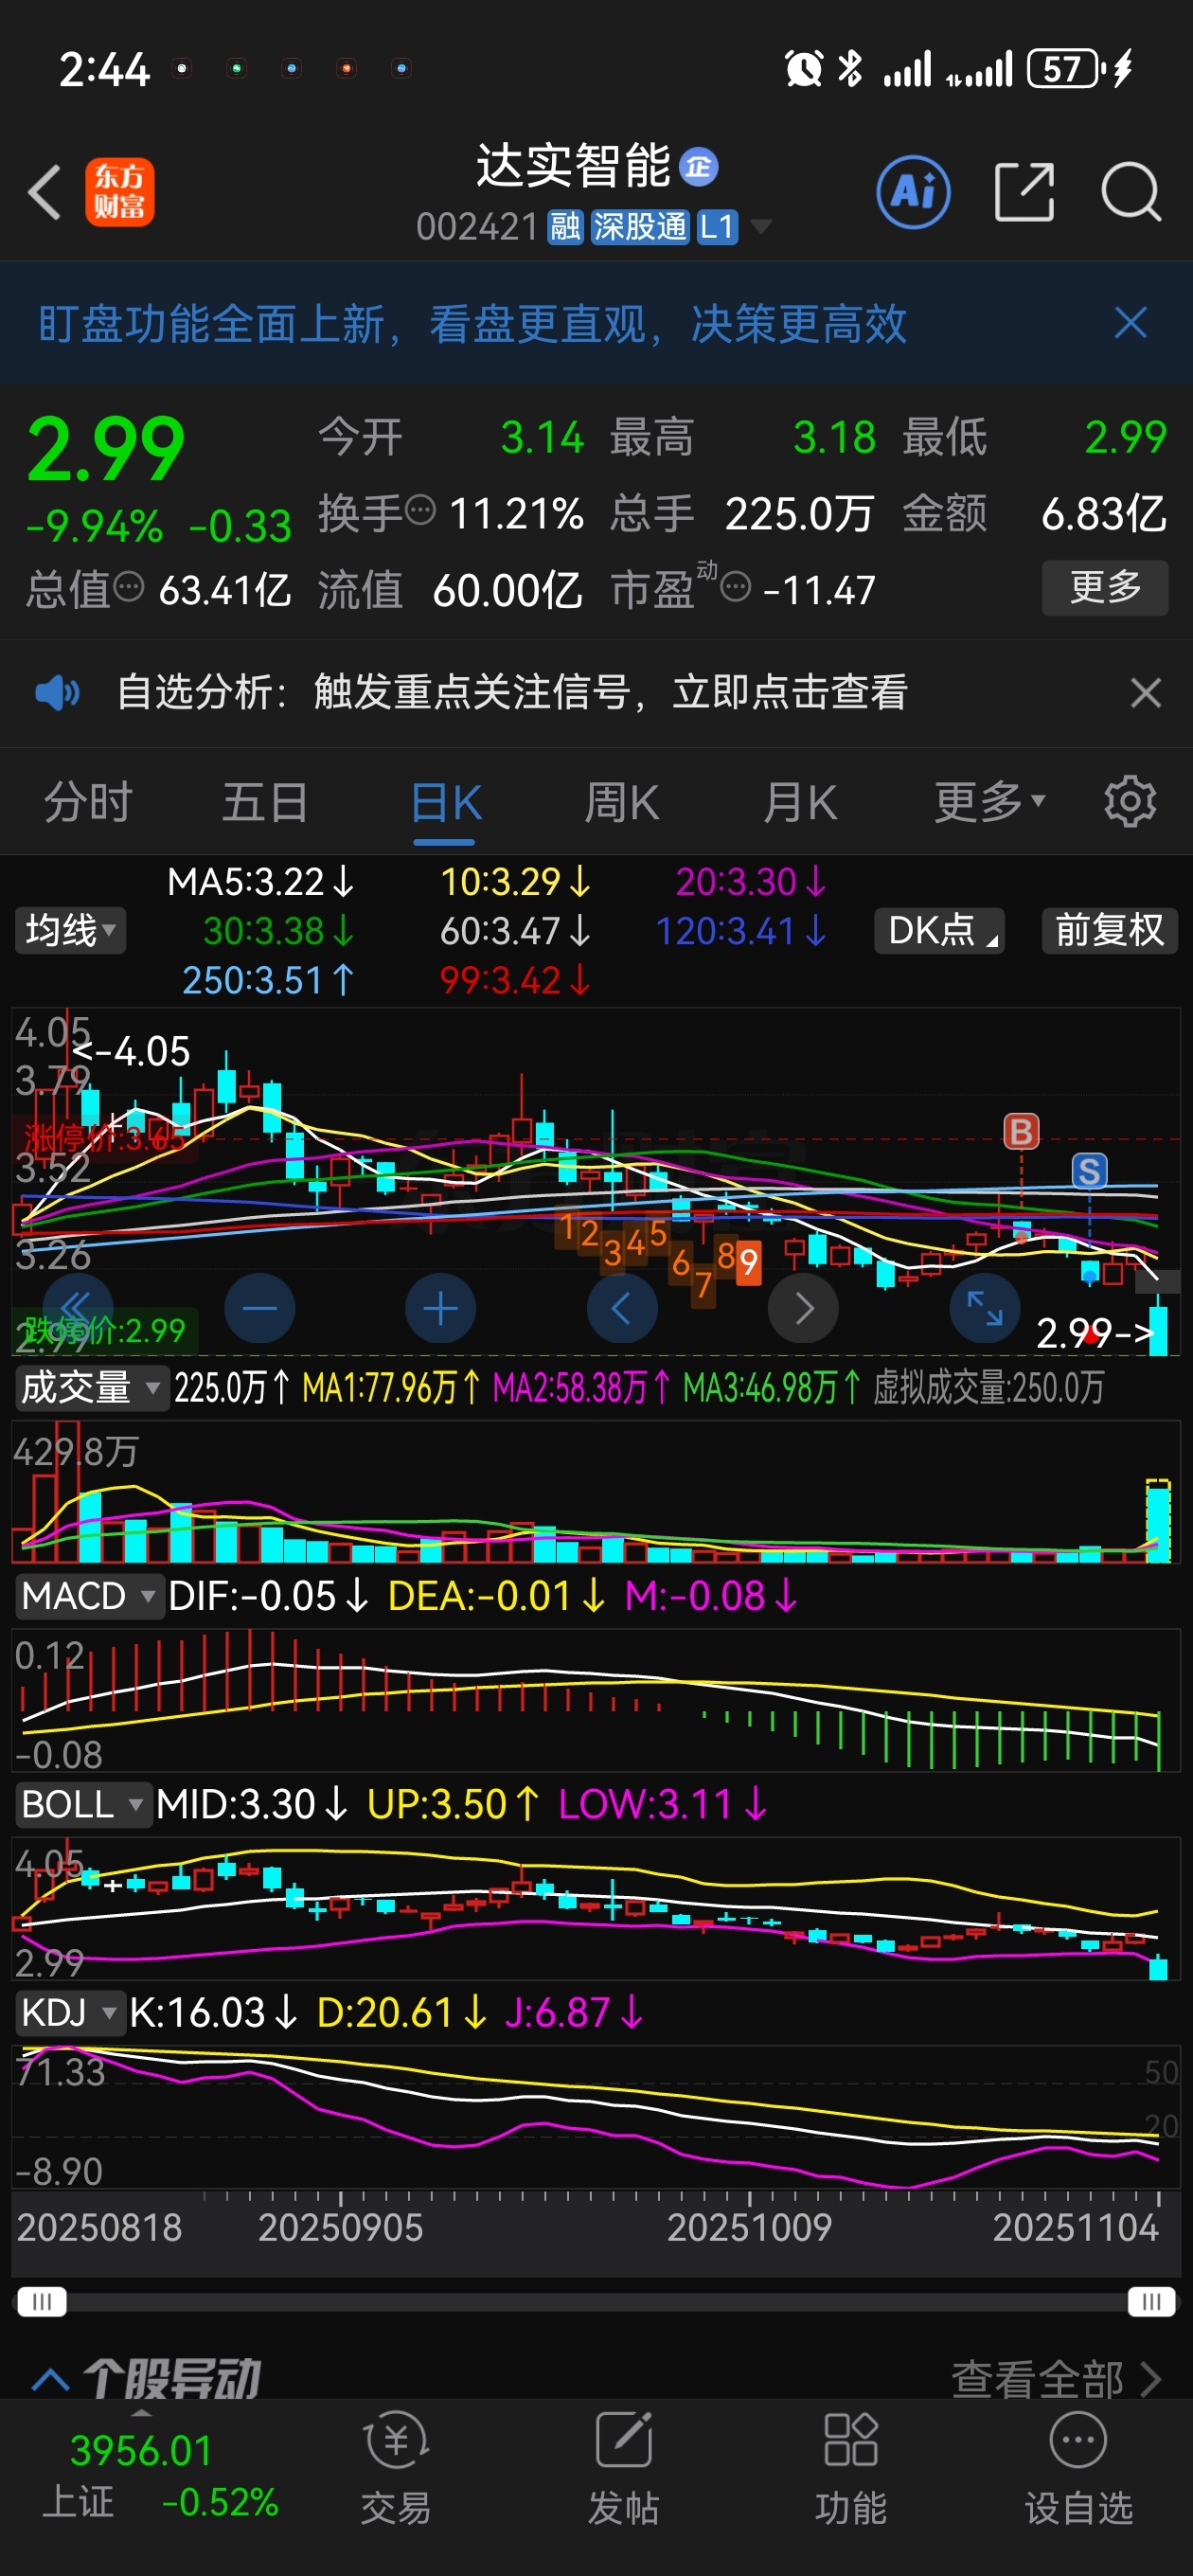
Task: Switch to 分时 tab
Action: [88, 802]
